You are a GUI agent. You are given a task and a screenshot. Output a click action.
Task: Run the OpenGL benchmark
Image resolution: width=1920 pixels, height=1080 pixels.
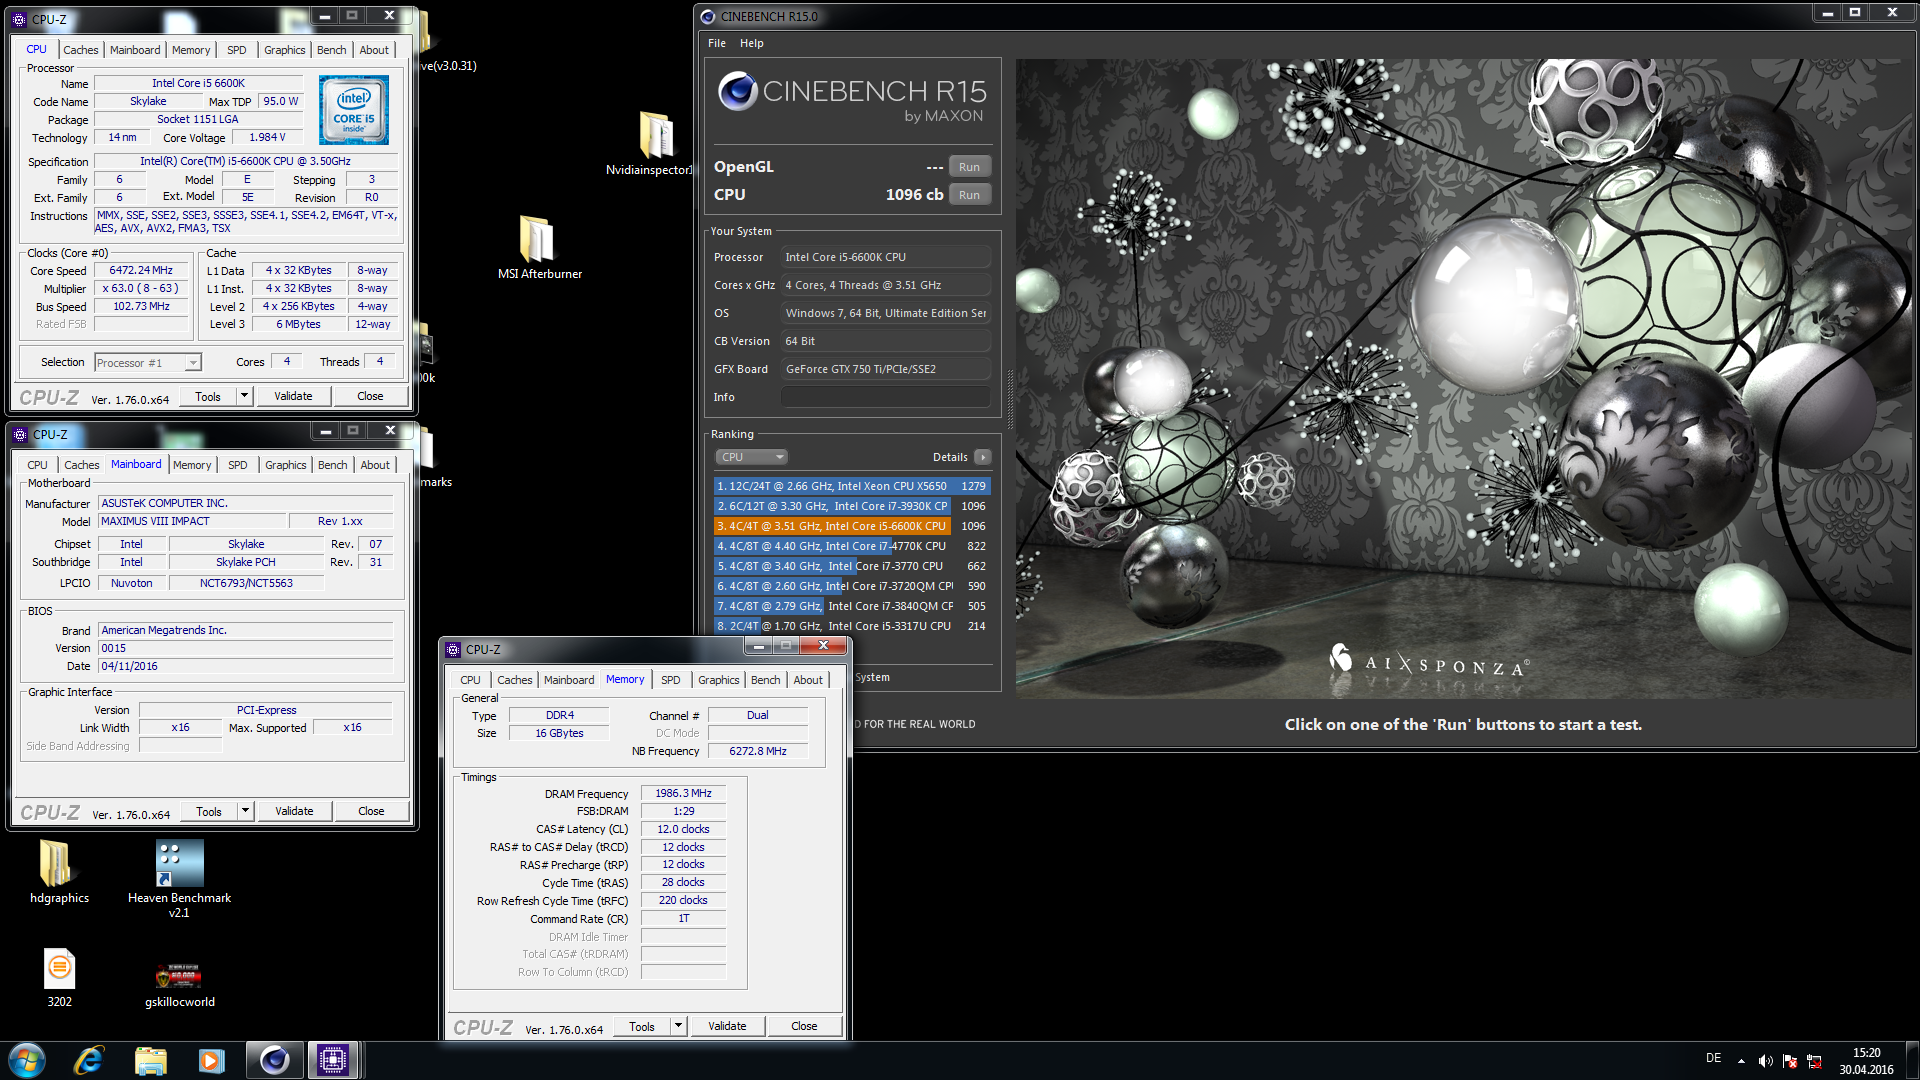969,167
